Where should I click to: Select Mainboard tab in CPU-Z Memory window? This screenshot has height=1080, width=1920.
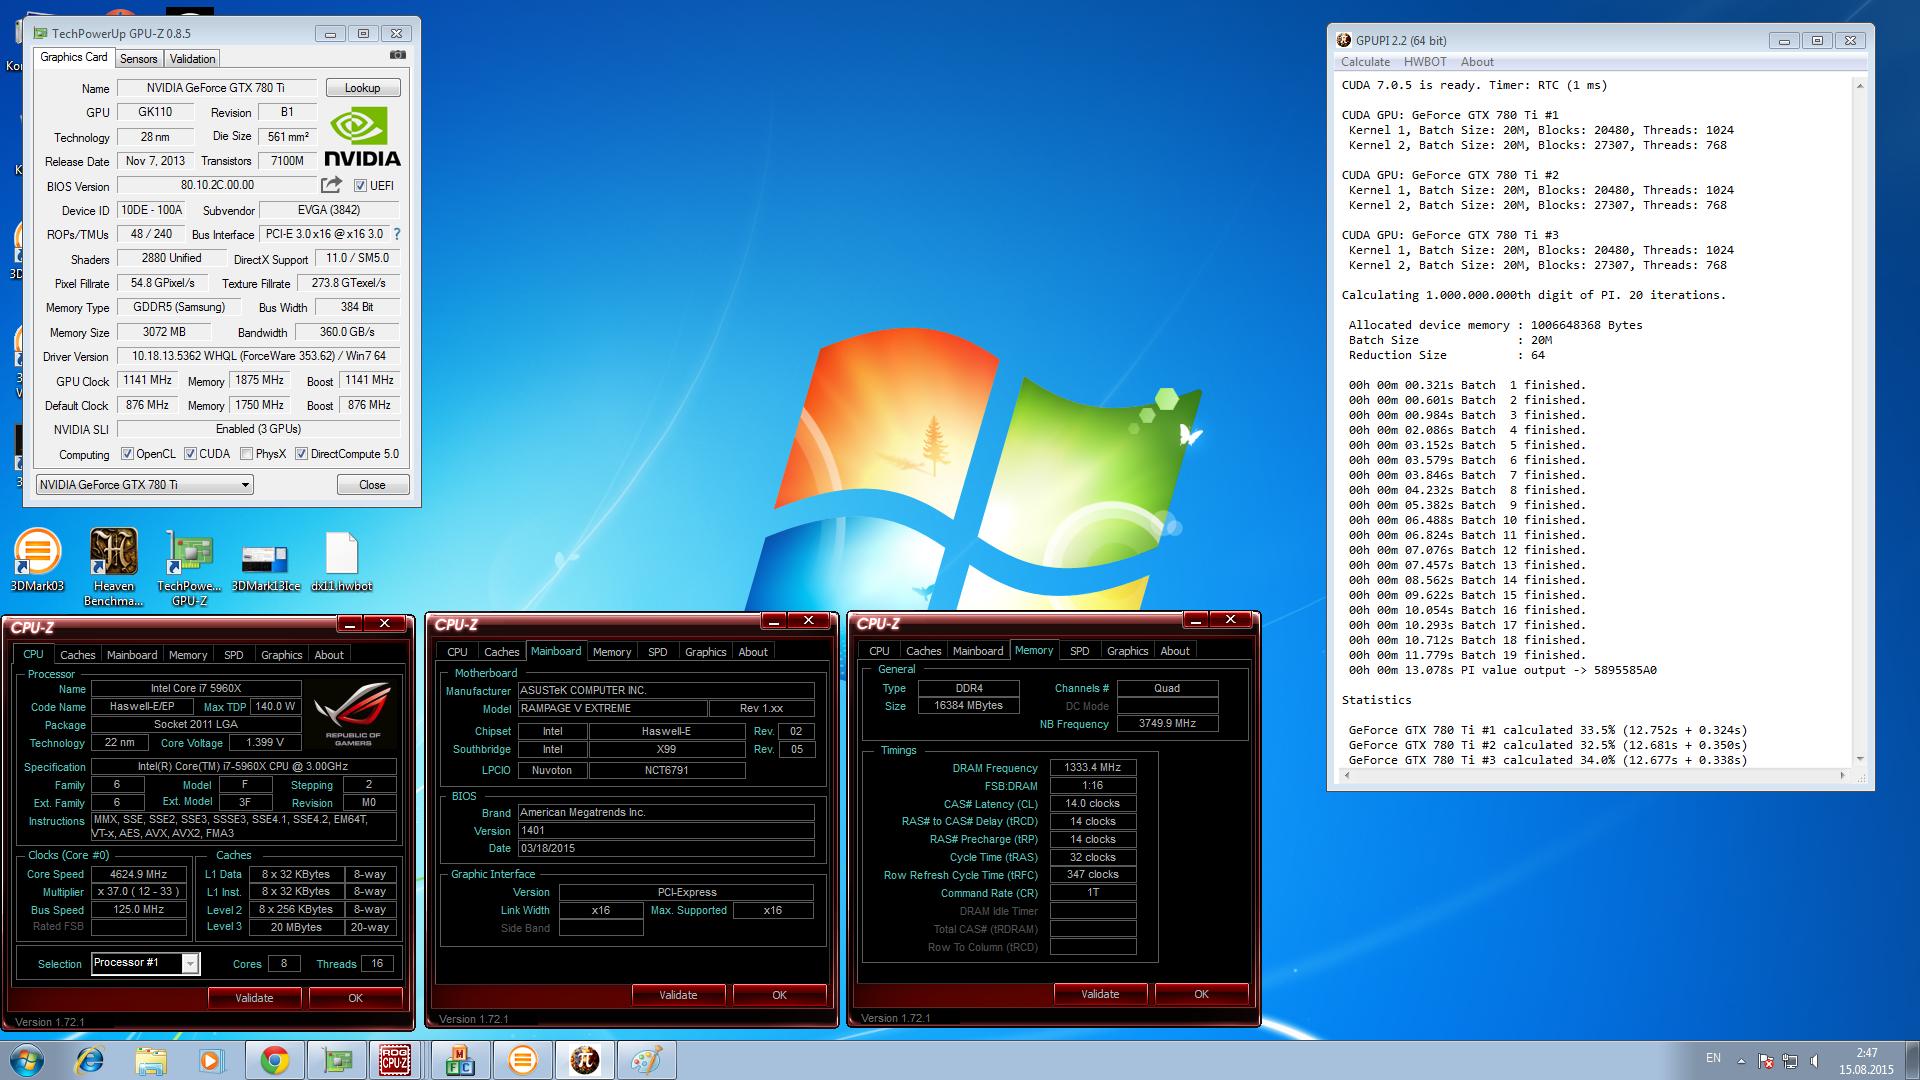pyautogui.click(x=977, y=651)
